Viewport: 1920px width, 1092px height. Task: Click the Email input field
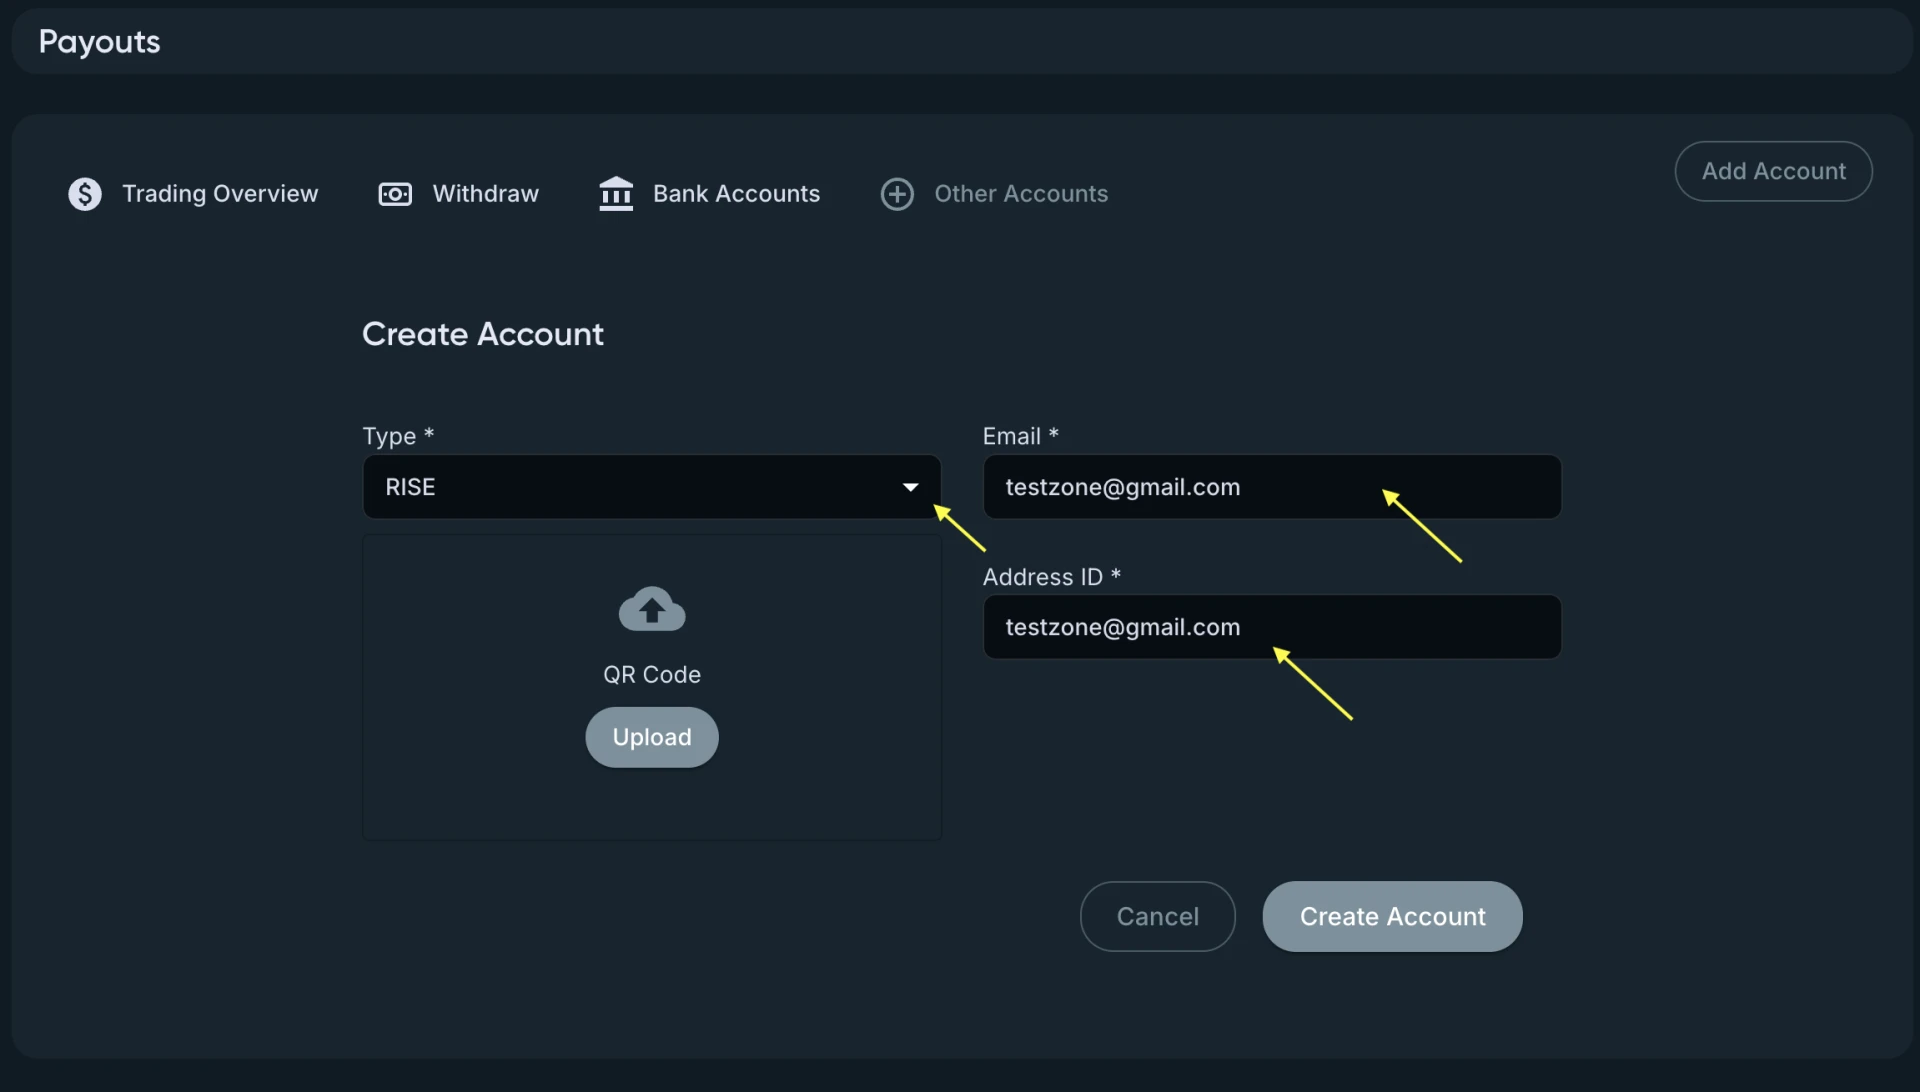tap(1270, 487)
